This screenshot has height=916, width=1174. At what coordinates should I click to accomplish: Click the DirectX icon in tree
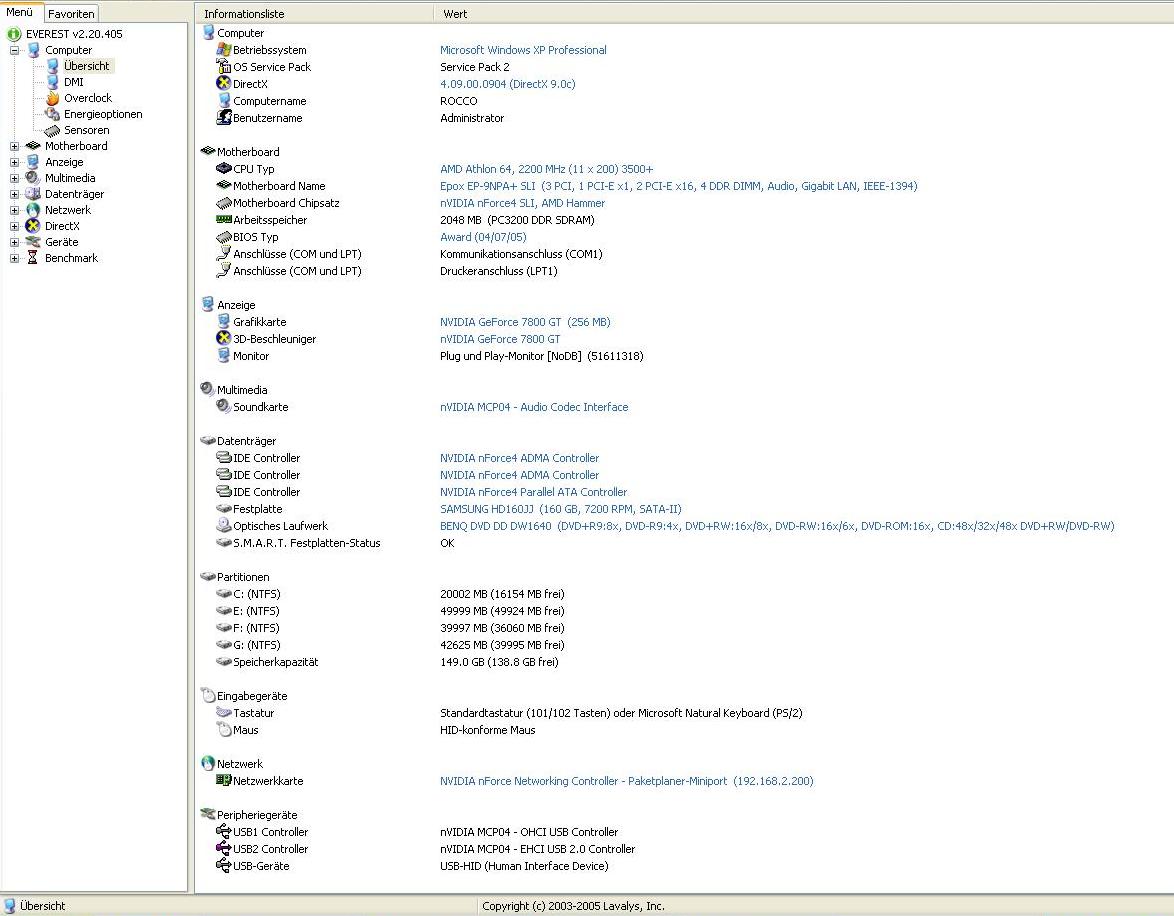[x=33, y=225]
